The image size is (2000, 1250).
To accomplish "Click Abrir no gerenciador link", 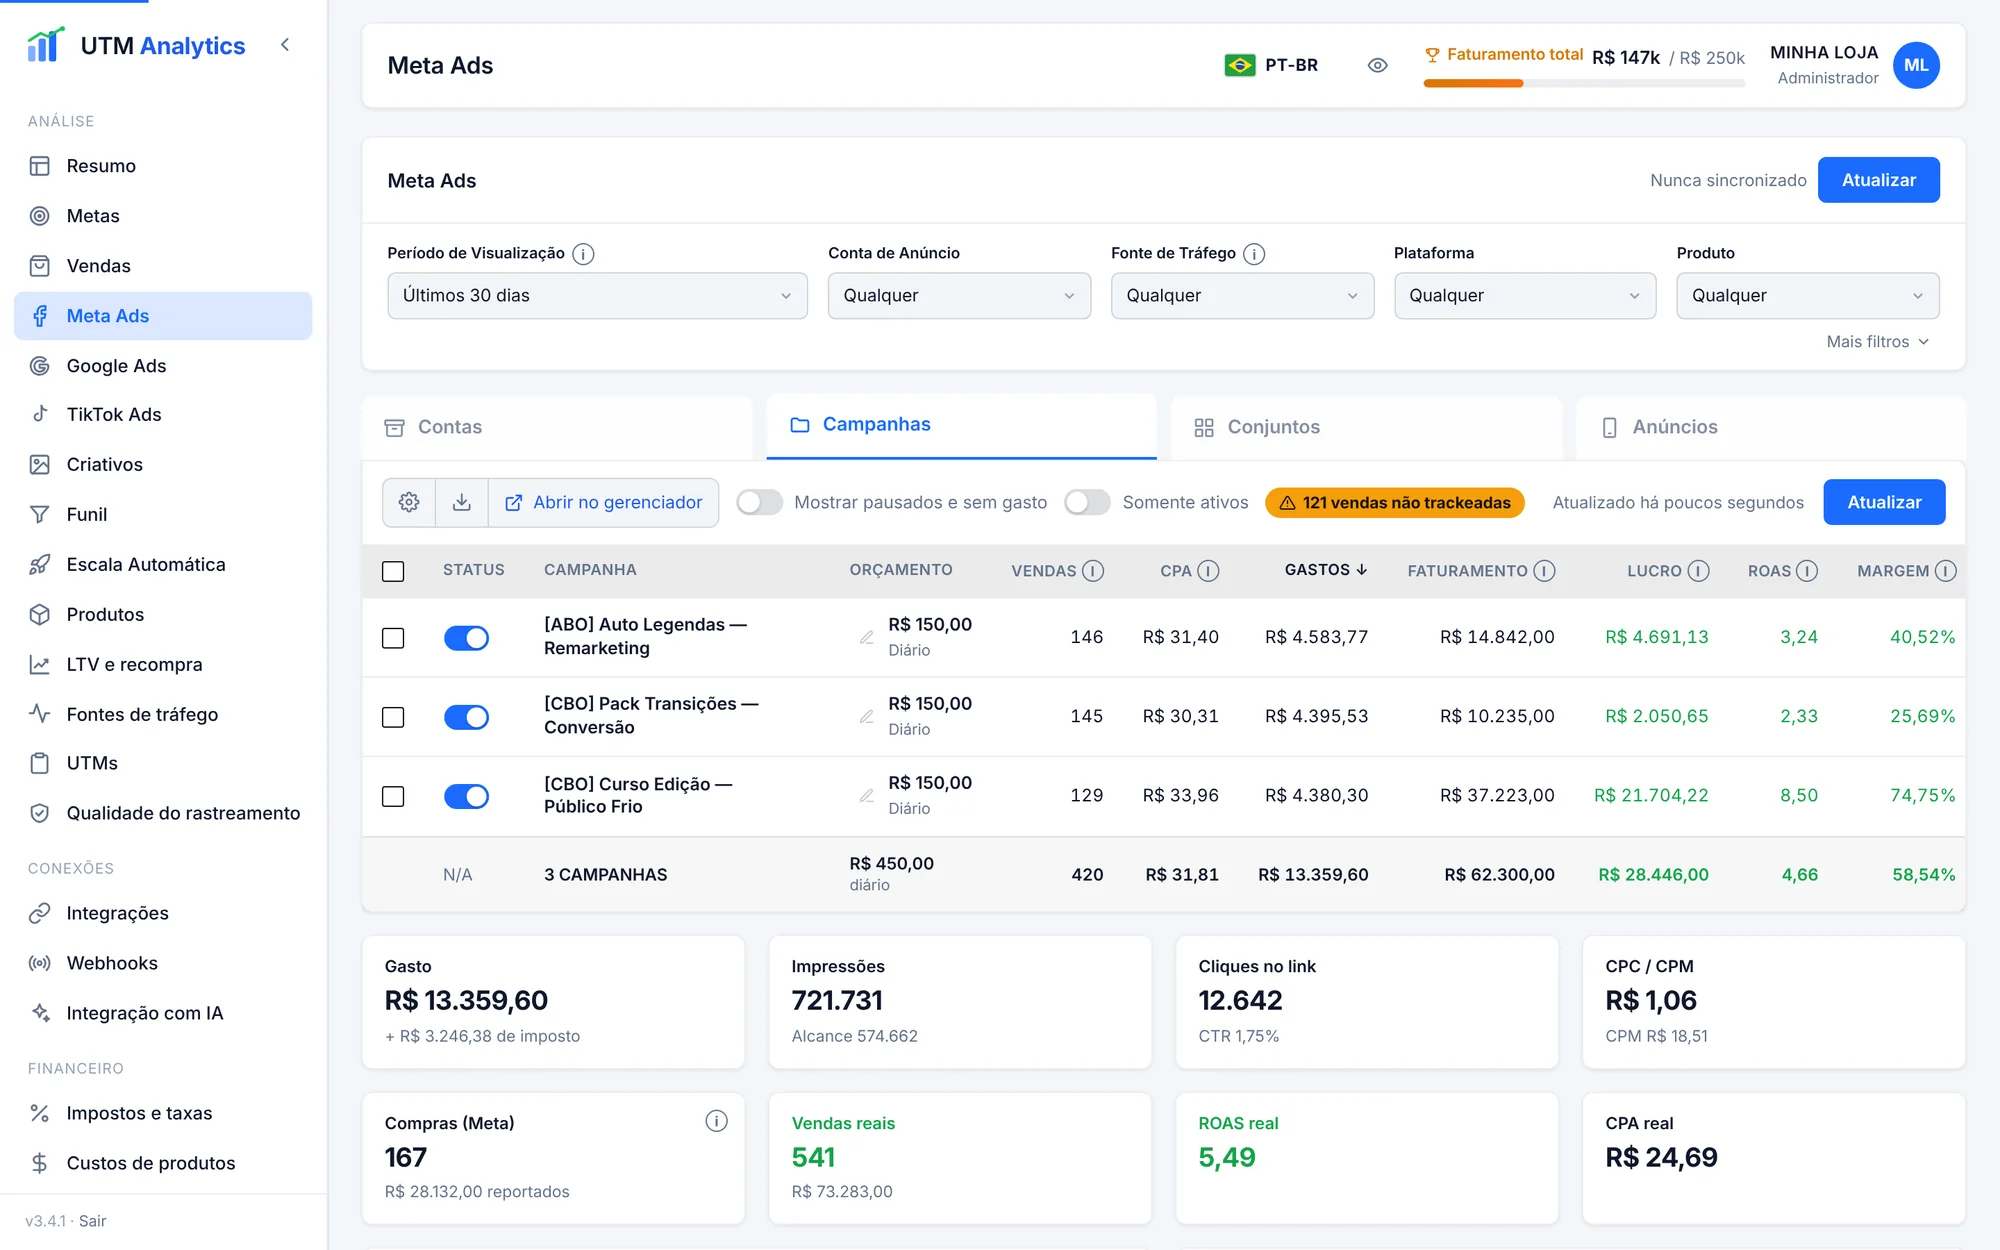I will [x=604, y=502].
